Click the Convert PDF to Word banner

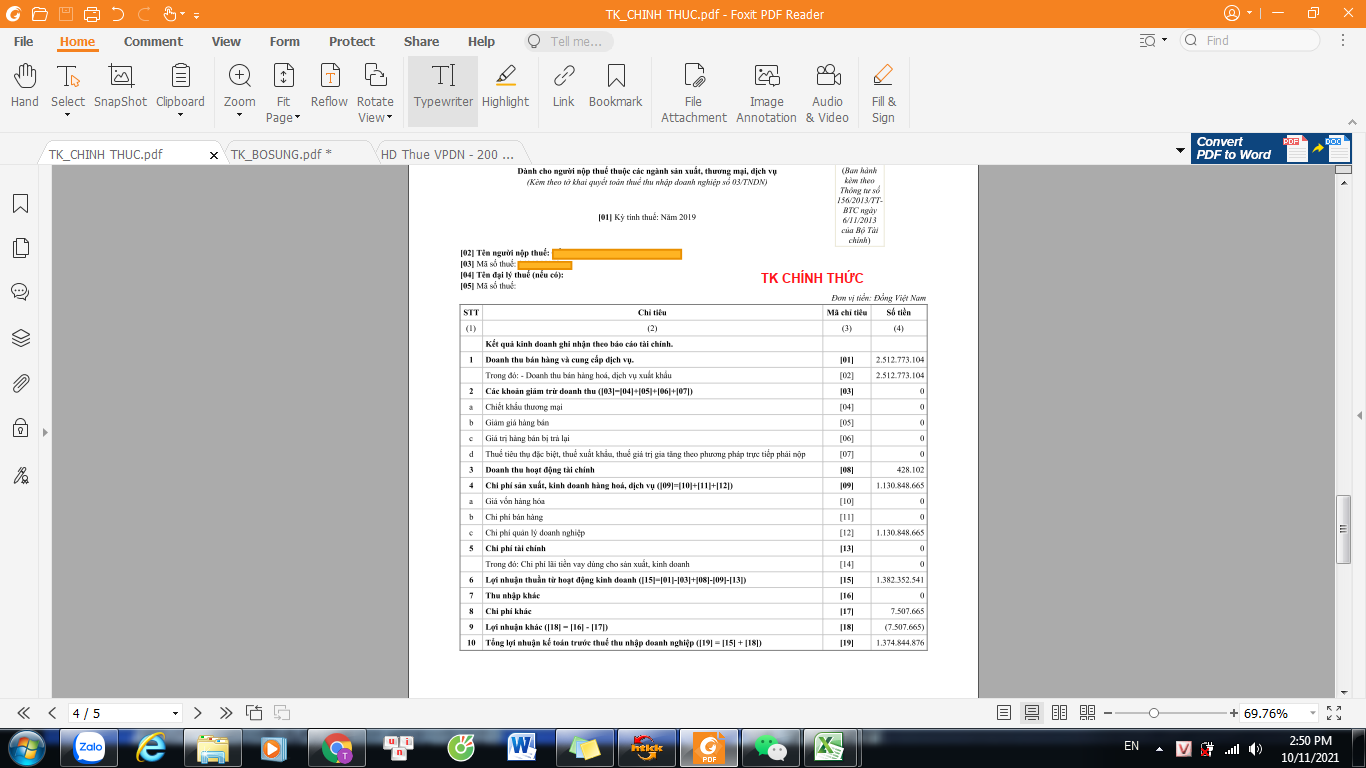(x=1270, y=148)
